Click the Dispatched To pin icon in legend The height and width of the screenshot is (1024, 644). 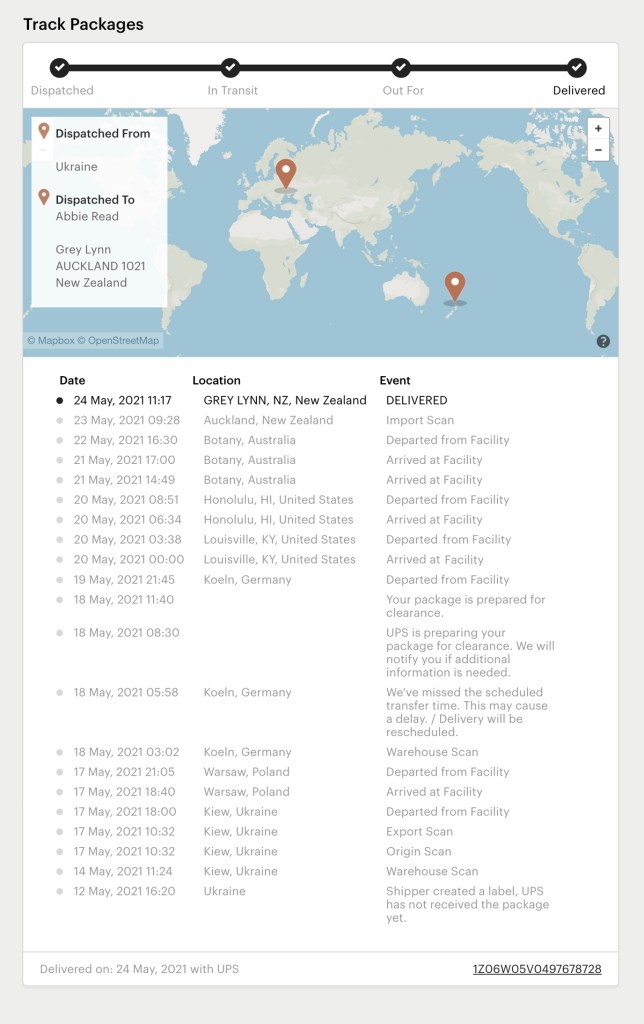[43, 198]
